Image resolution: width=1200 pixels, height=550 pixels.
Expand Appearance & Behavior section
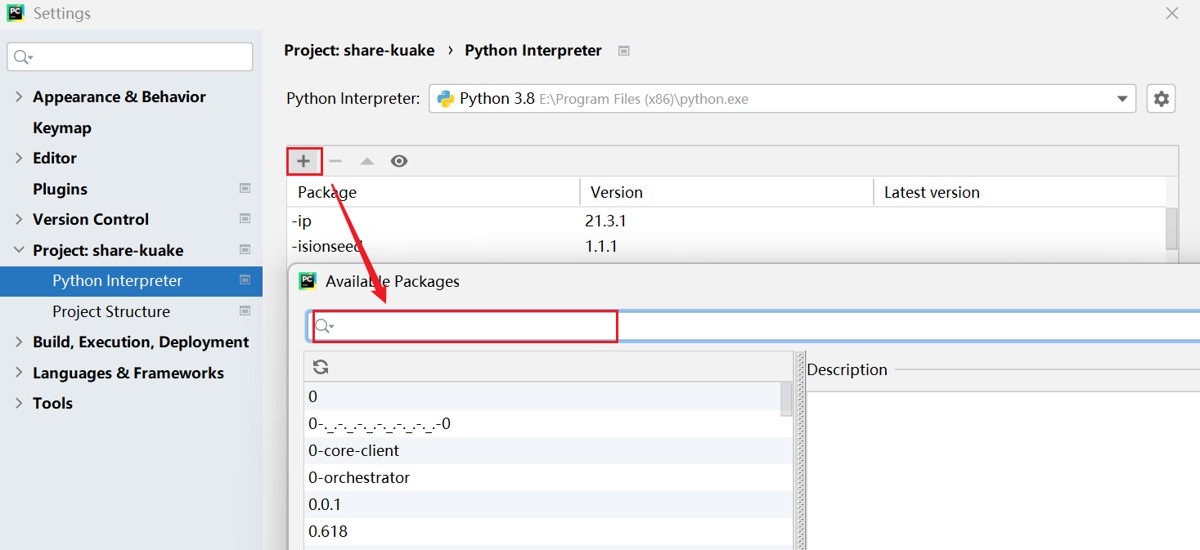pos(19,97)
